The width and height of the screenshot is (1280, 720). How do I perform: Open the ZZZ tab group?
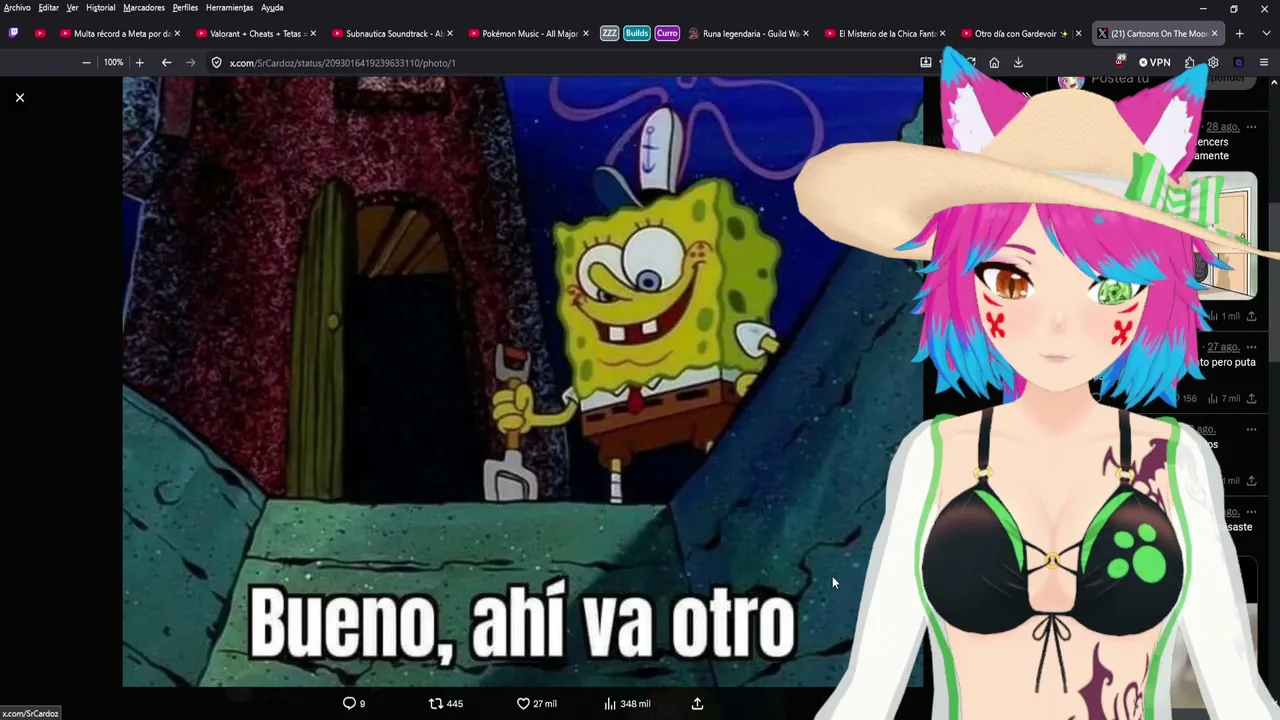(609, 33)
